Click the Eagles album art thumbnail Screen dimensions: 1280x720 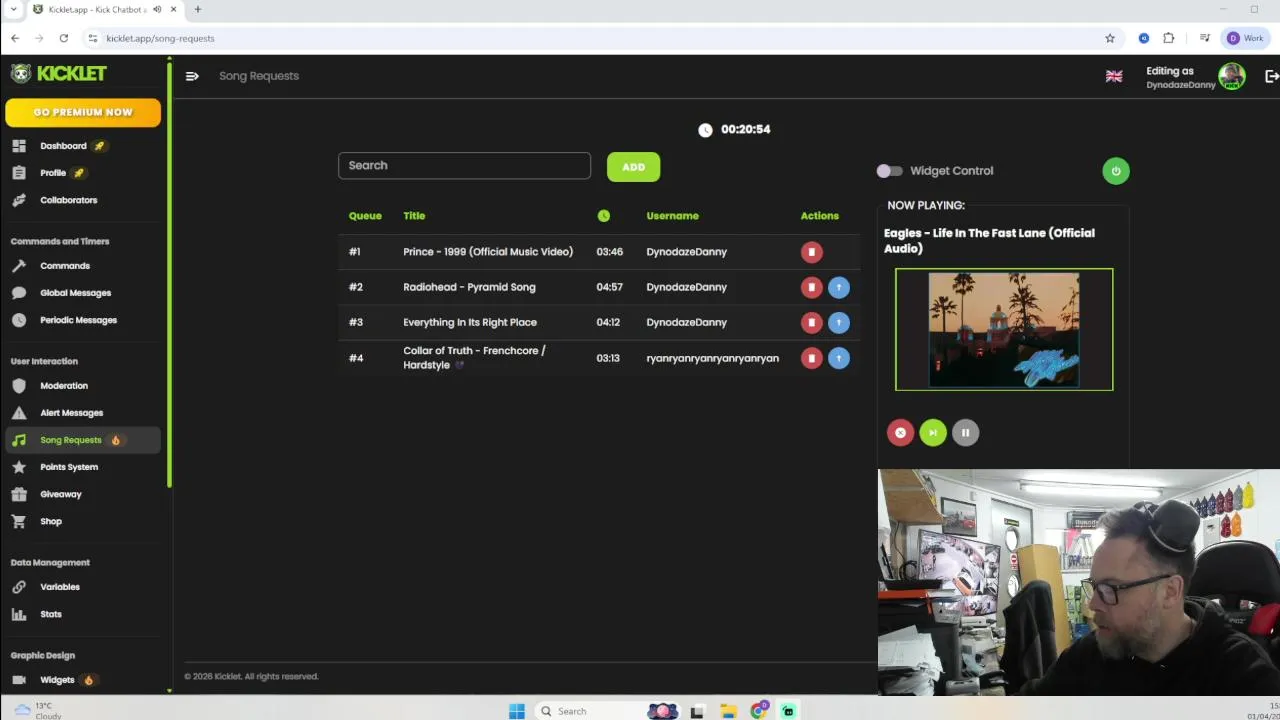[x=1004, y=329]
